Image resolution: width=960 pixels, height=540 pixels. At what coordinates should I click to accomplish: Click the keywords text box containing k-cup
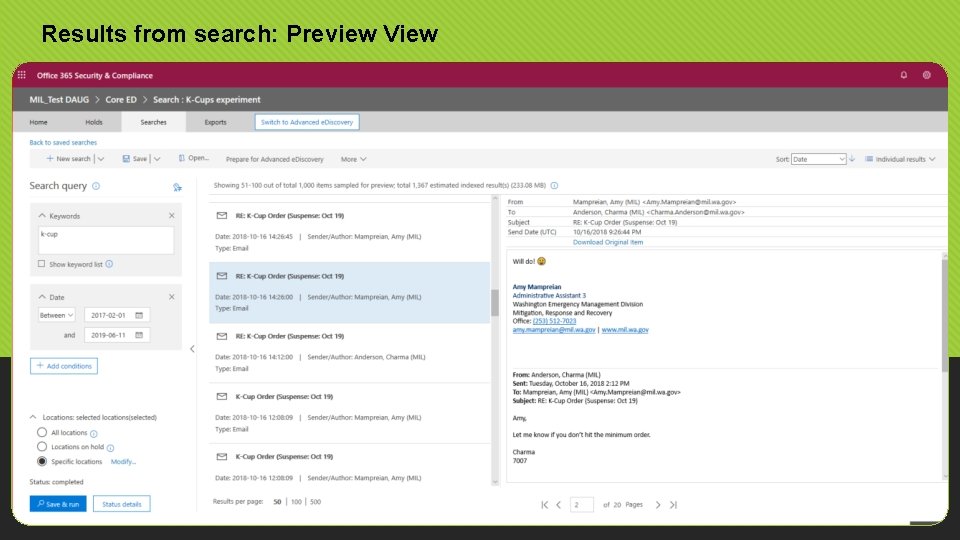tap(106, 240)
